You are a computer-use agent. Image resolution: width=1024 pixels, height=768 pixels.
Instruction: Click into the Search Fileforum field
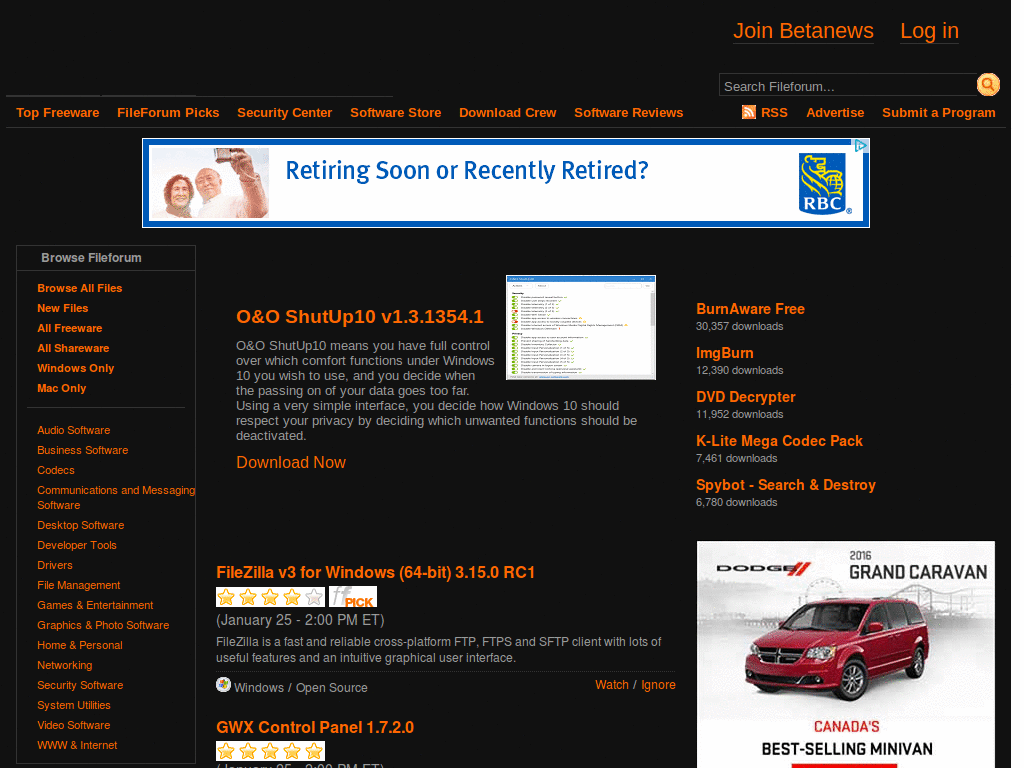point(848,86)
